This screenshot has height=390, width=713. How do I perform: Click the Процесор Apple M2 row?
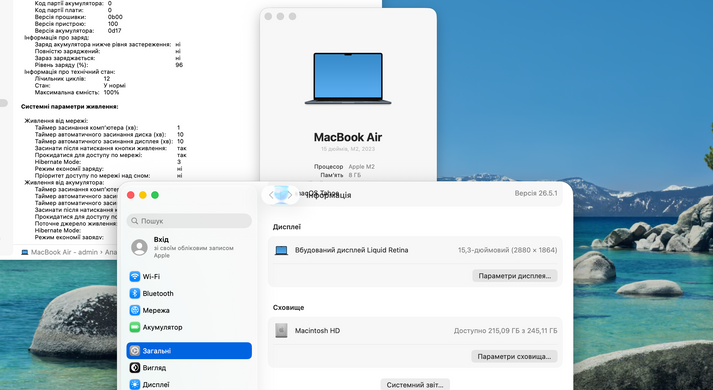point(344,167)
